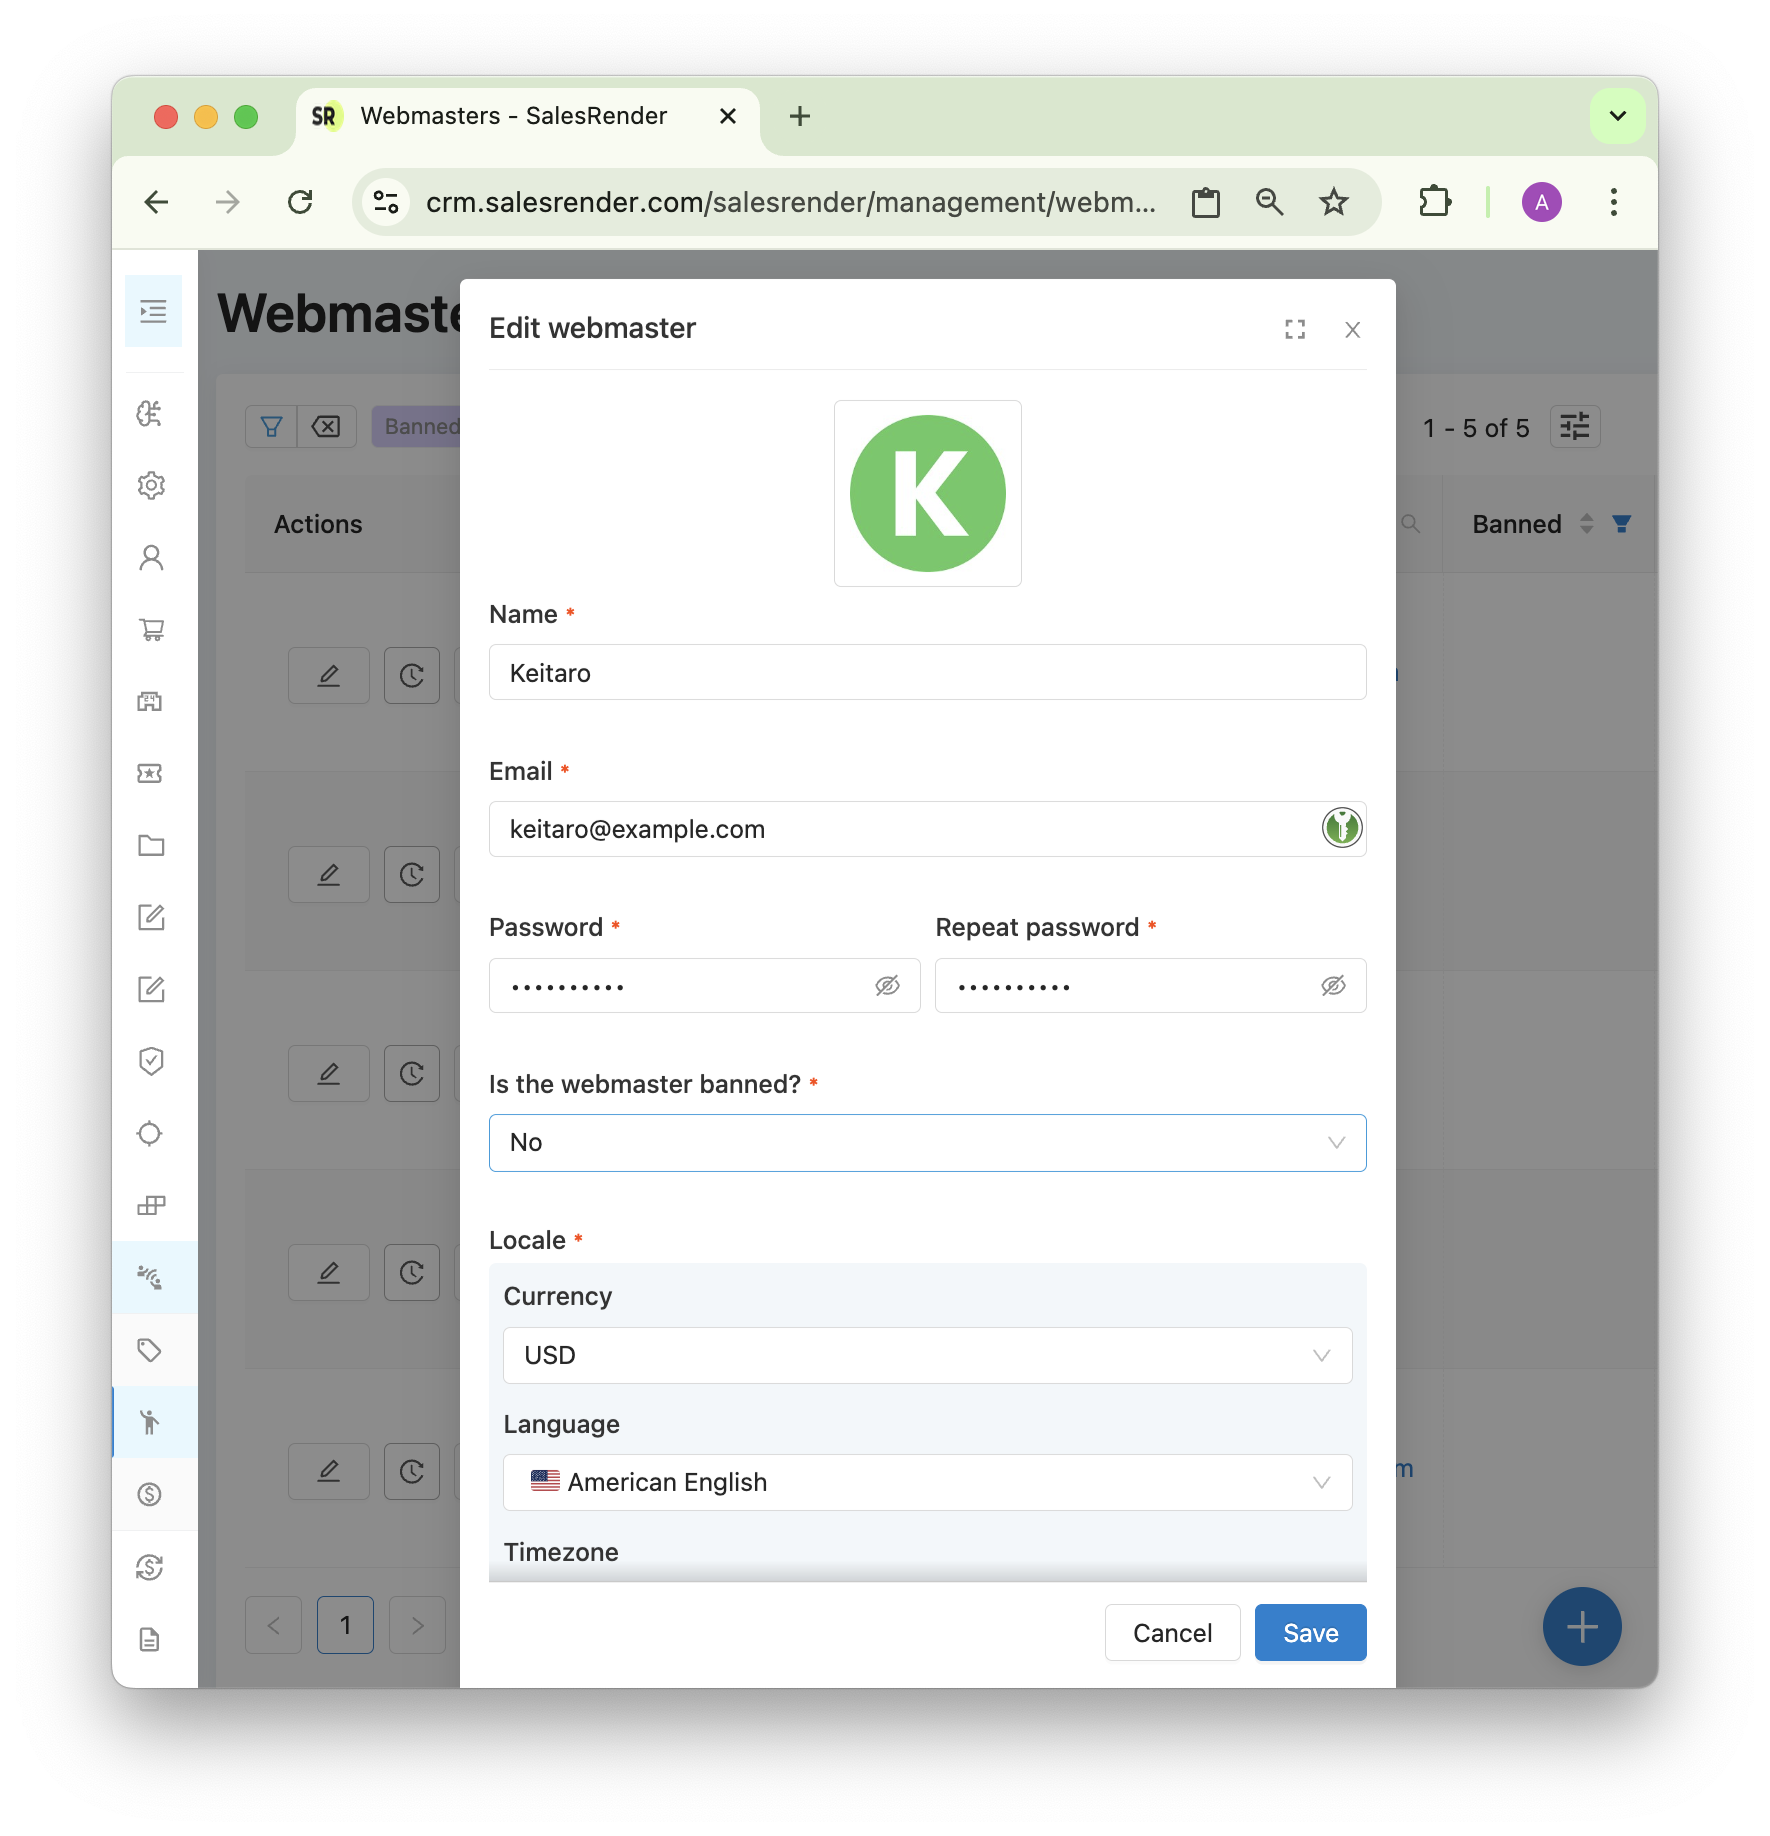Image resolution: width=1770 pixels, height=1836 pixels.
Task: Click the address bar URL
Action: [790, 203]
